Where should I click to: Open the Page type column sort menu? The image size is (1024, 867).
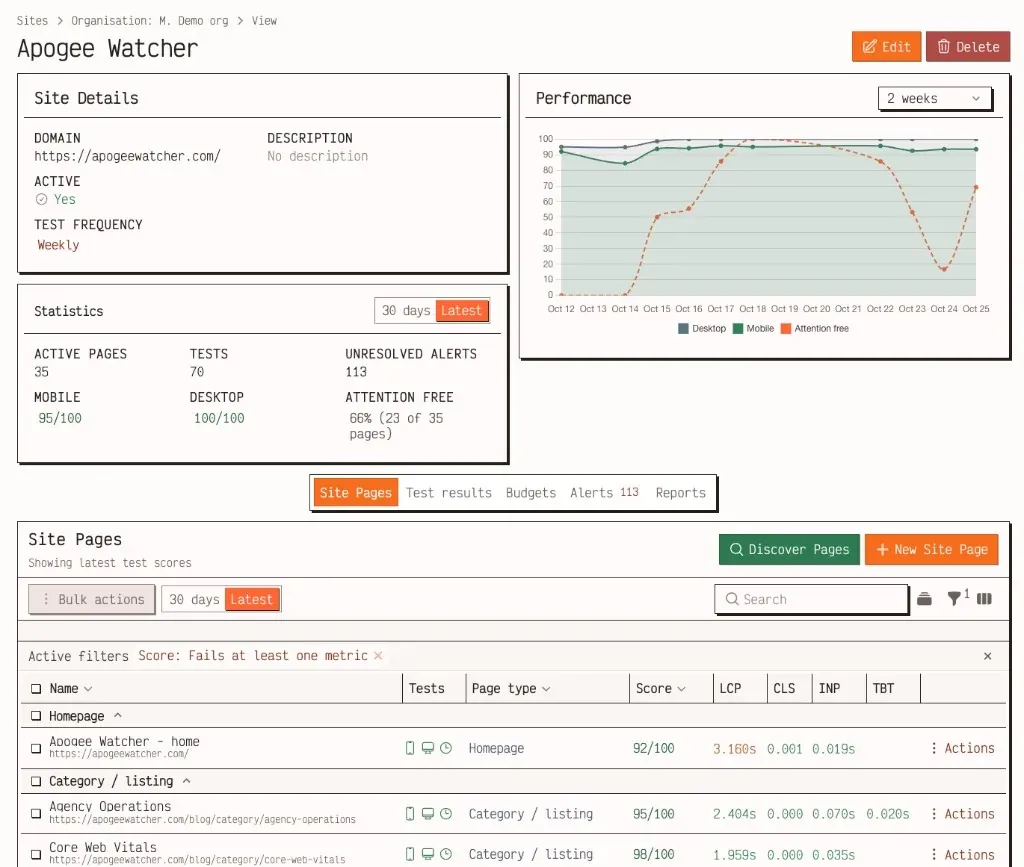point(511,689)
